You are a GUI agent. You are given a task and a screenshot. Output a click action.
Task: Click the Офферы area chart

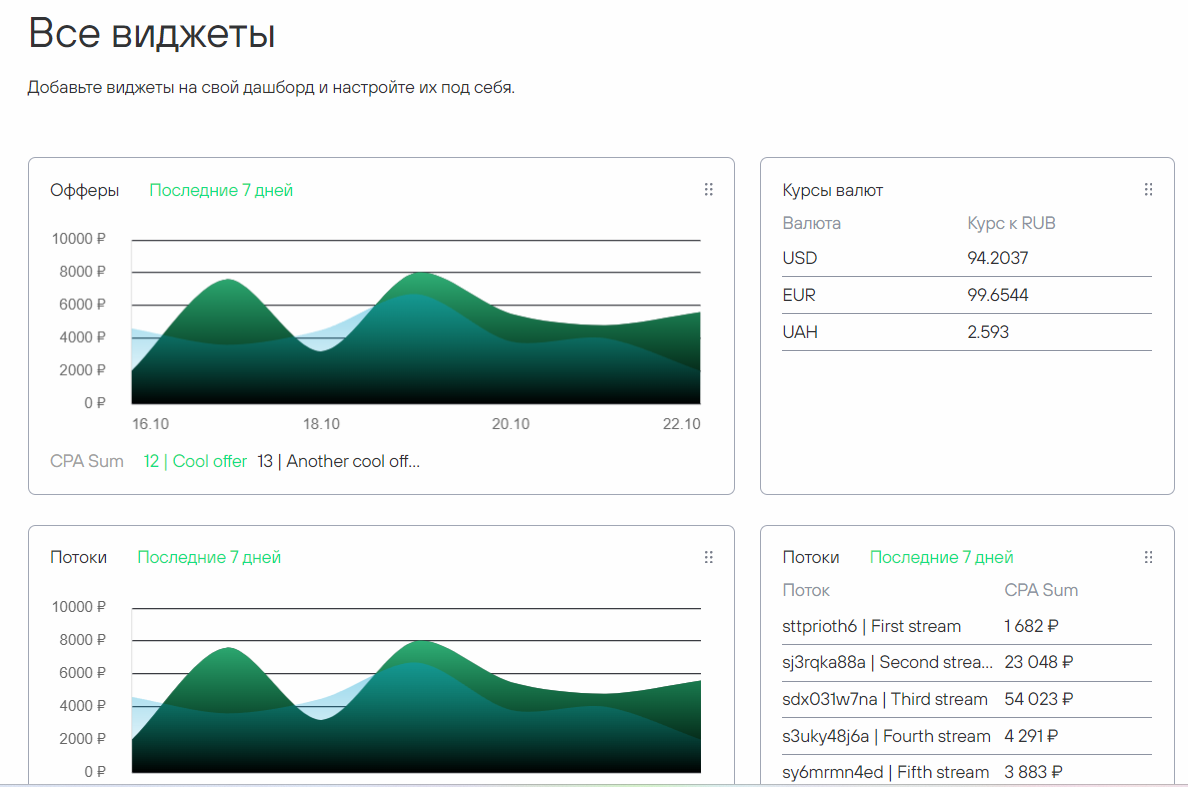(416, 322)
